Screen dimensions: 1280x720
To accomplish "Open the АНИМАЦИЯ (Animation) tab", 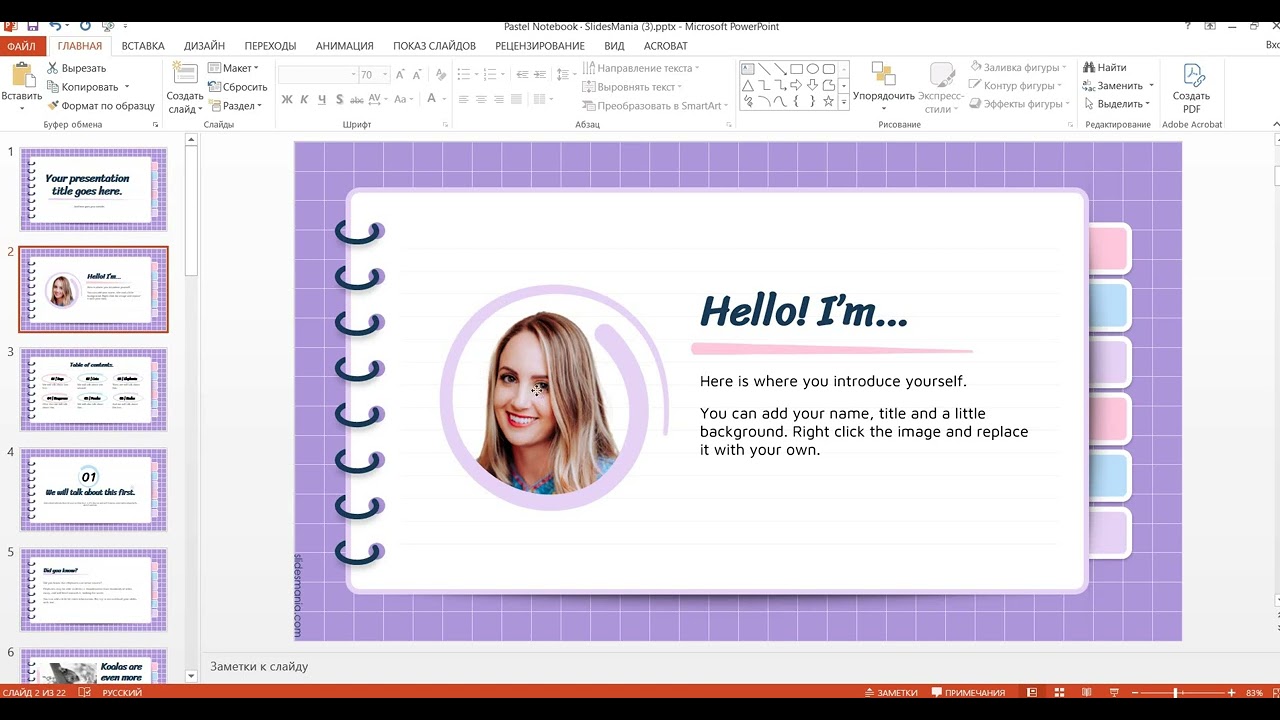I will [344, 46].
